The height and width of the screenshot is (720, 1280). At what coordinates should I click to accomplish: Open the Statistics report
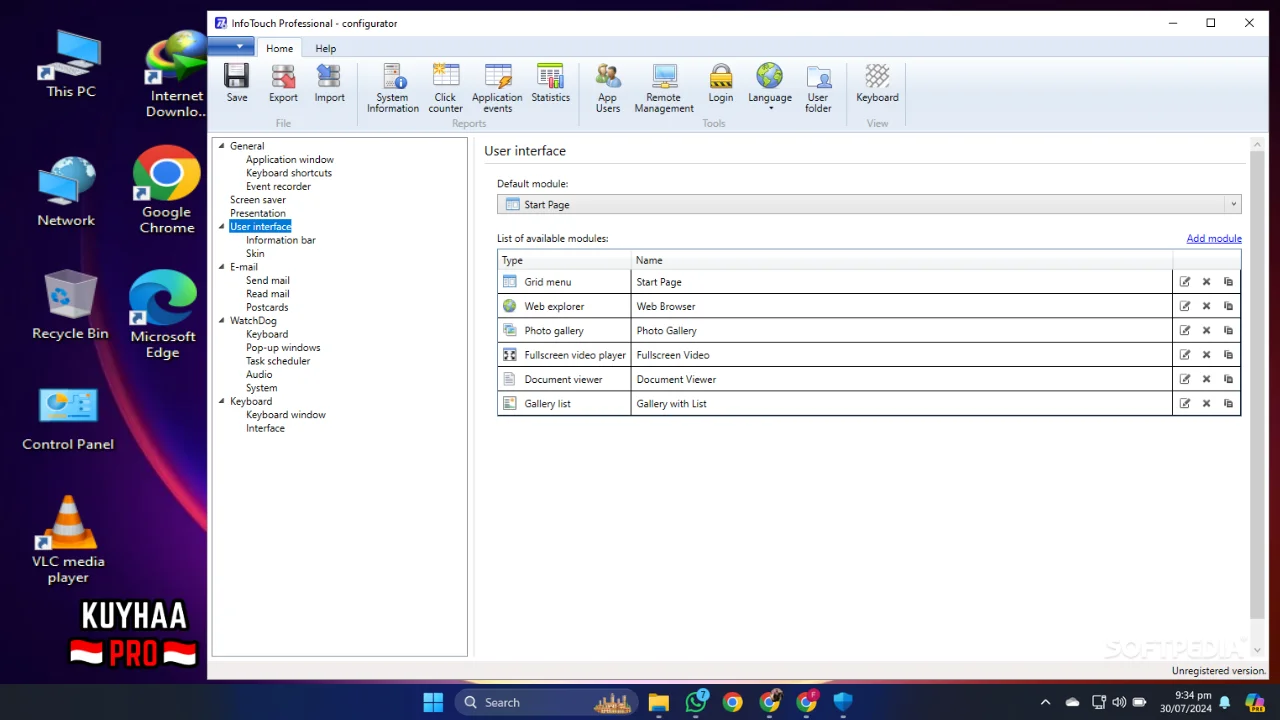pos(550,83)
